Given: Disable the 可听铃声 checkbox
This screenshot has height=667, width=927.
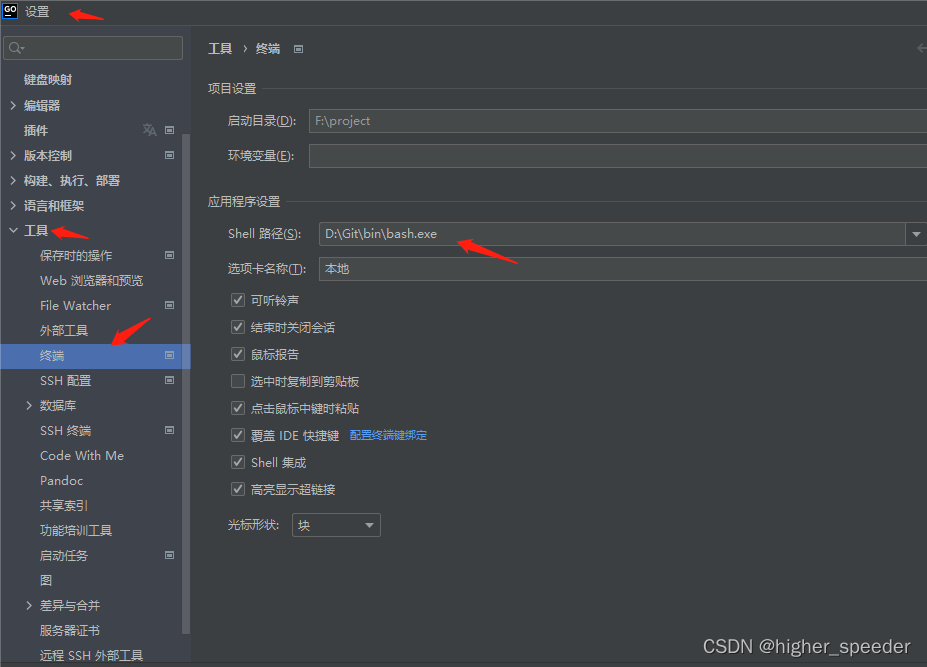Looking at the screenshot, I should [x=237, y=299].
